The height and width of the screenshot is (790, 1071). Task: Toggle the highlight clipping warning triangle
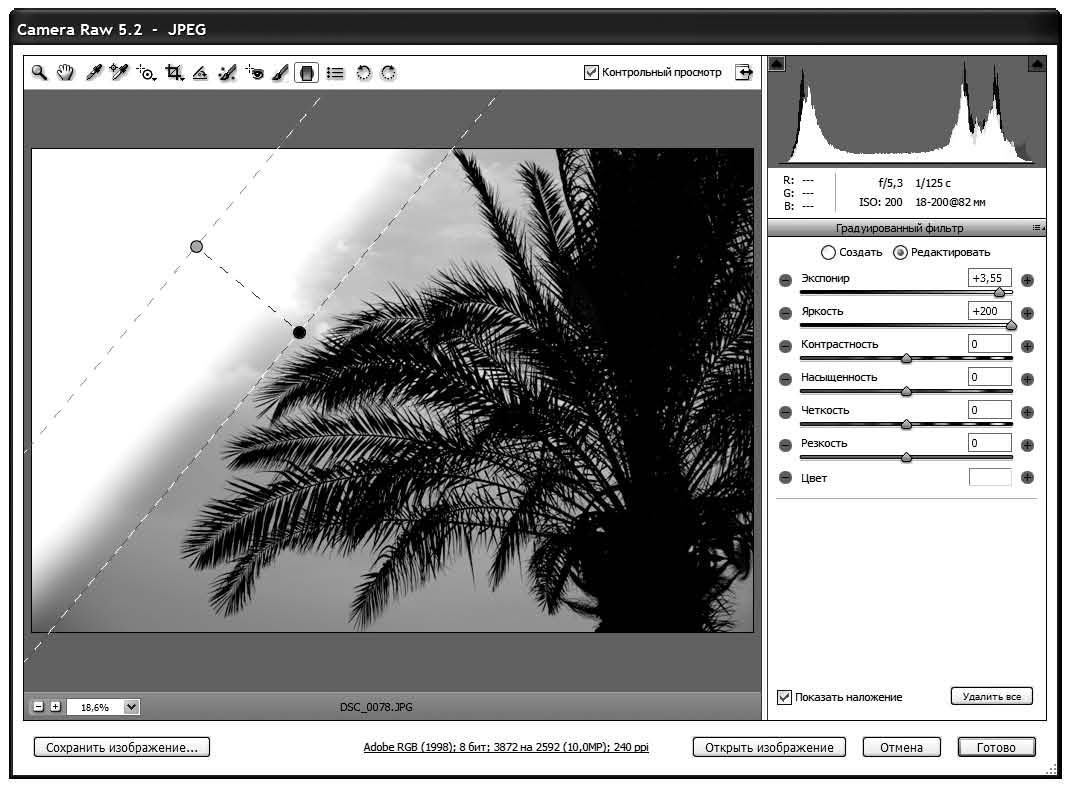click(1036, 64)
